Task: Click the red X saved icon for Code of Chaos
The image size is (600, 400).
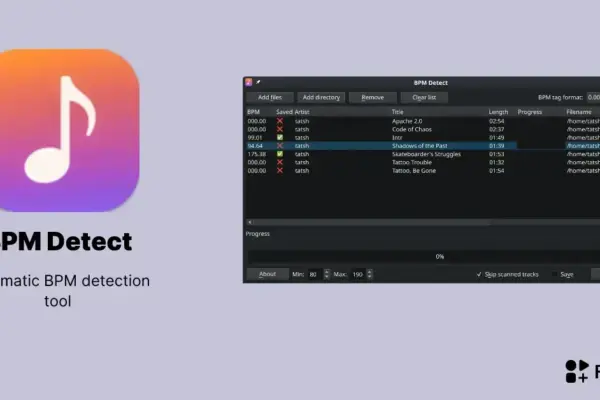Action: 280,129
